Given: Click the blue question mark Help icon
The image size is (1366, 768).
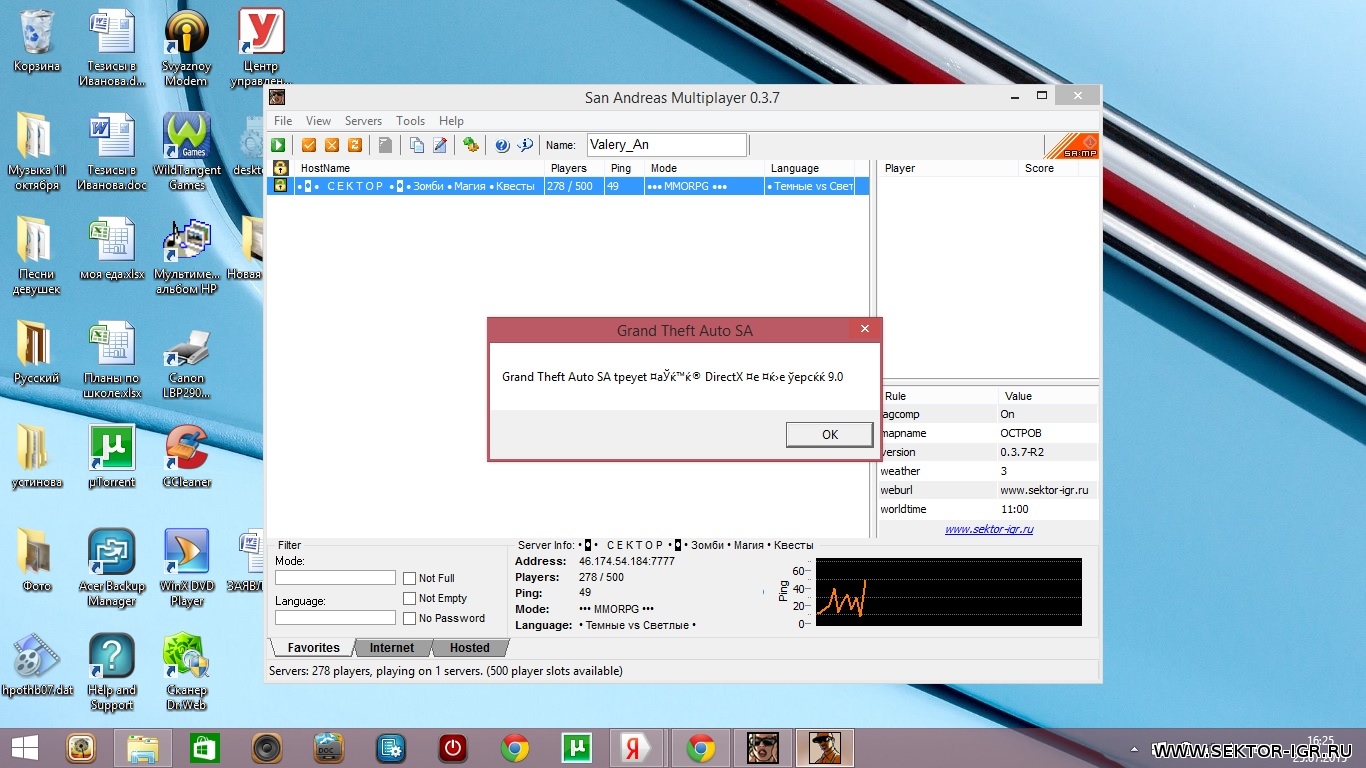Looking at the screenshot, I should pos(503,145).
